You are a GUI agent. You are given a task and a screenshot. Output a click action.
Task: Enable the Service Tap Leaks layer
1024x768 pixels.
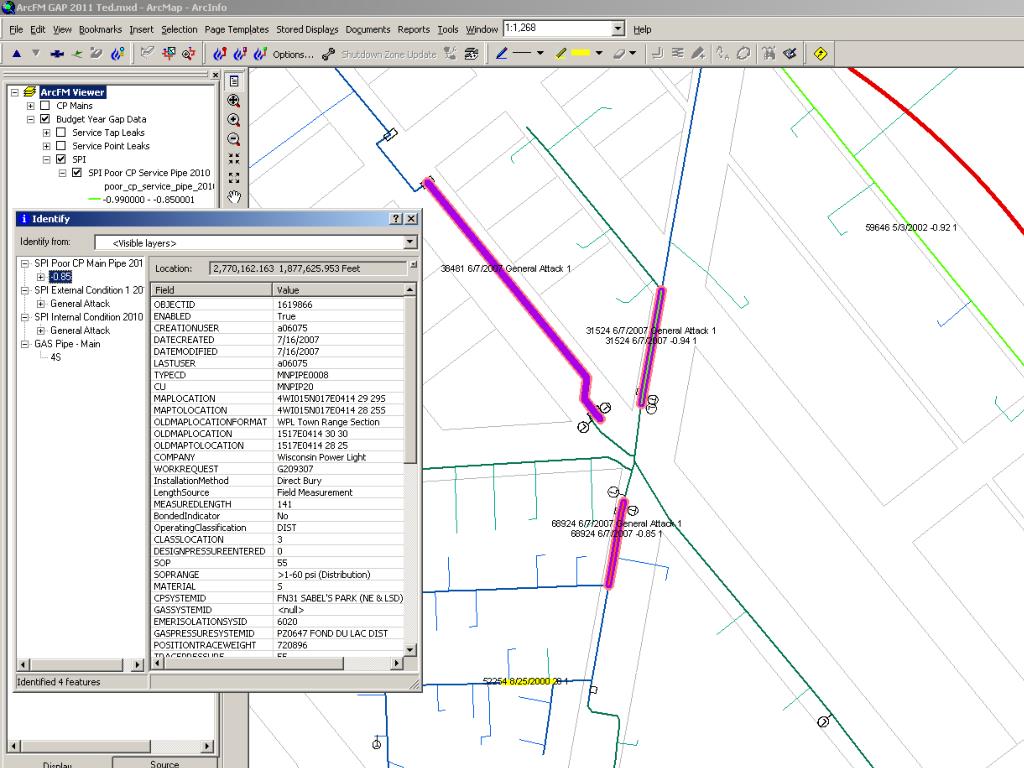tap(61, 133)
